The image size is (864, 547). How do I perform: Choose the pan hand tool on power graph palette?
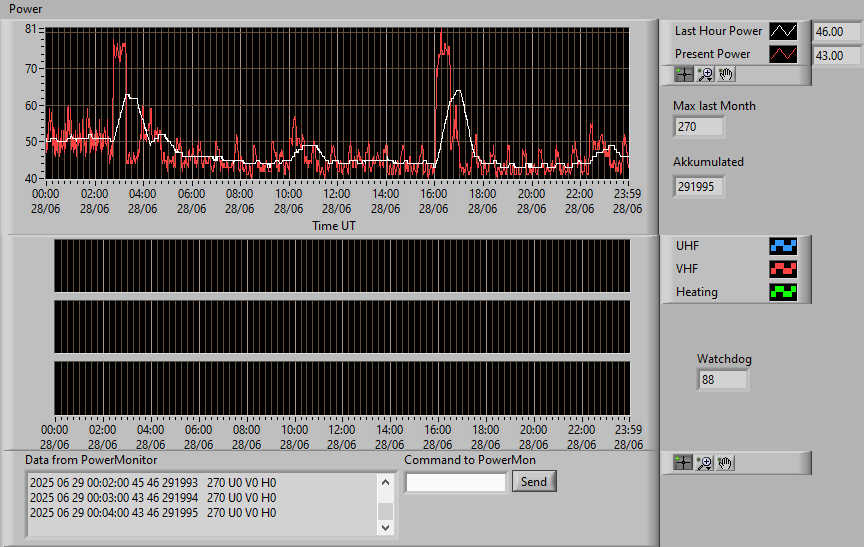(726, 74)
